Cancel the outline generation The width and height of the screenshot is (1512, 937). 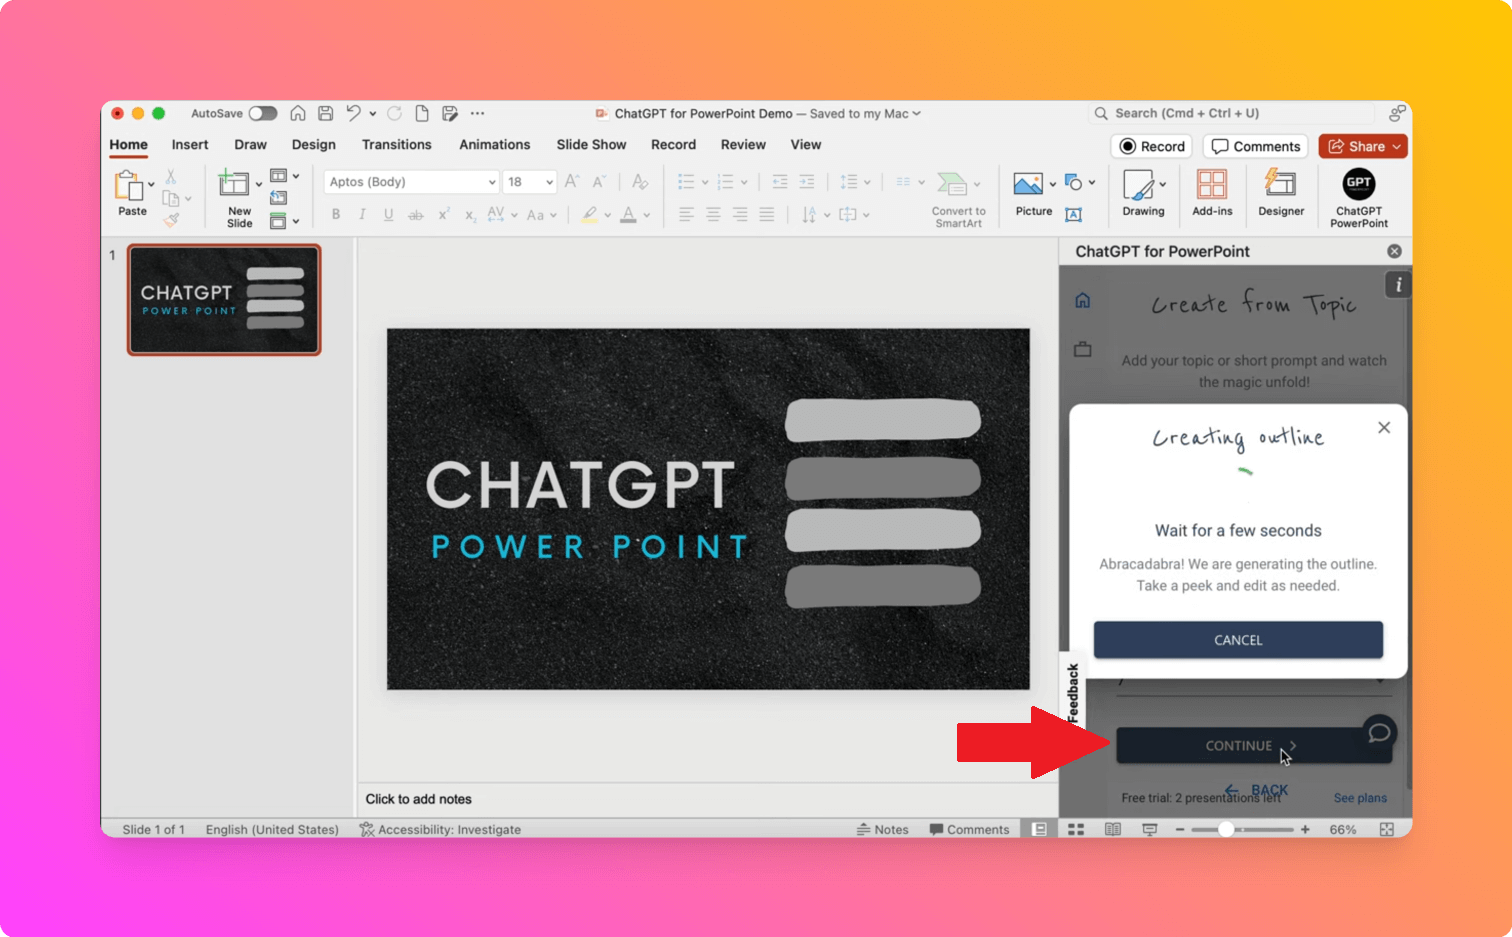pos(1237,640)
